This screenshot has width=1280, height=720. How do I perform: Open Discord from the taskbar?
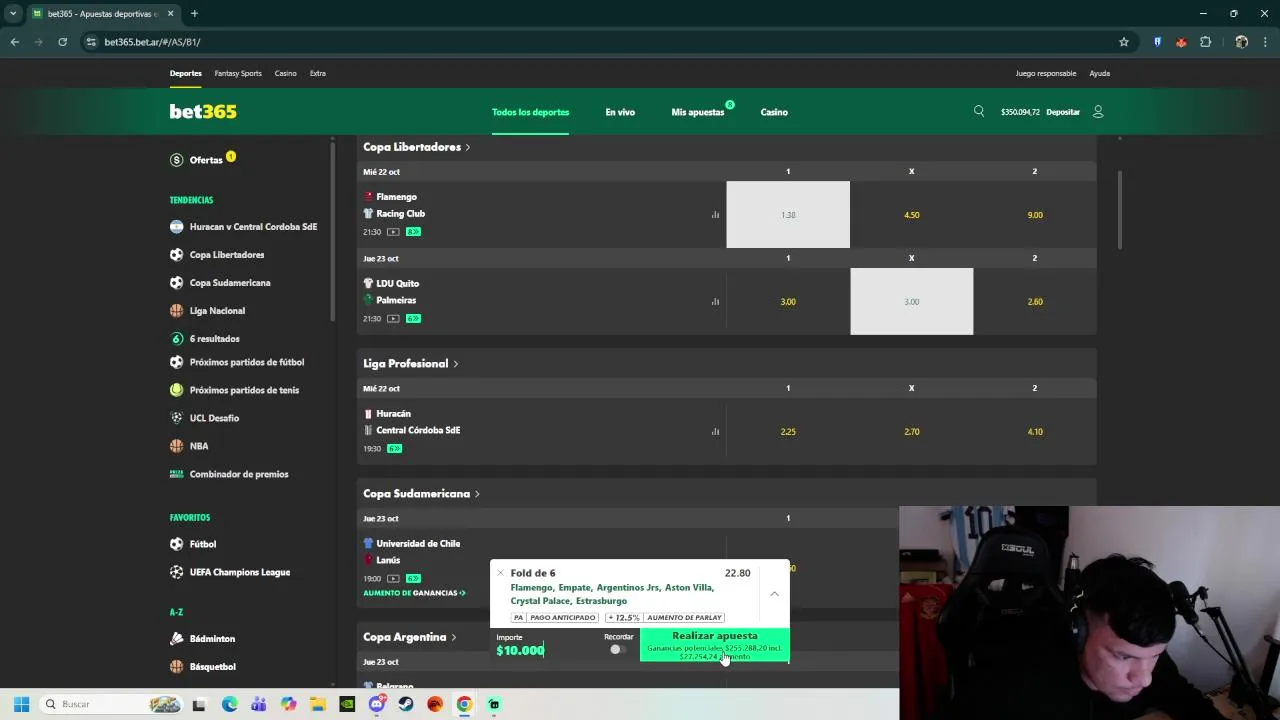[377, 704]
